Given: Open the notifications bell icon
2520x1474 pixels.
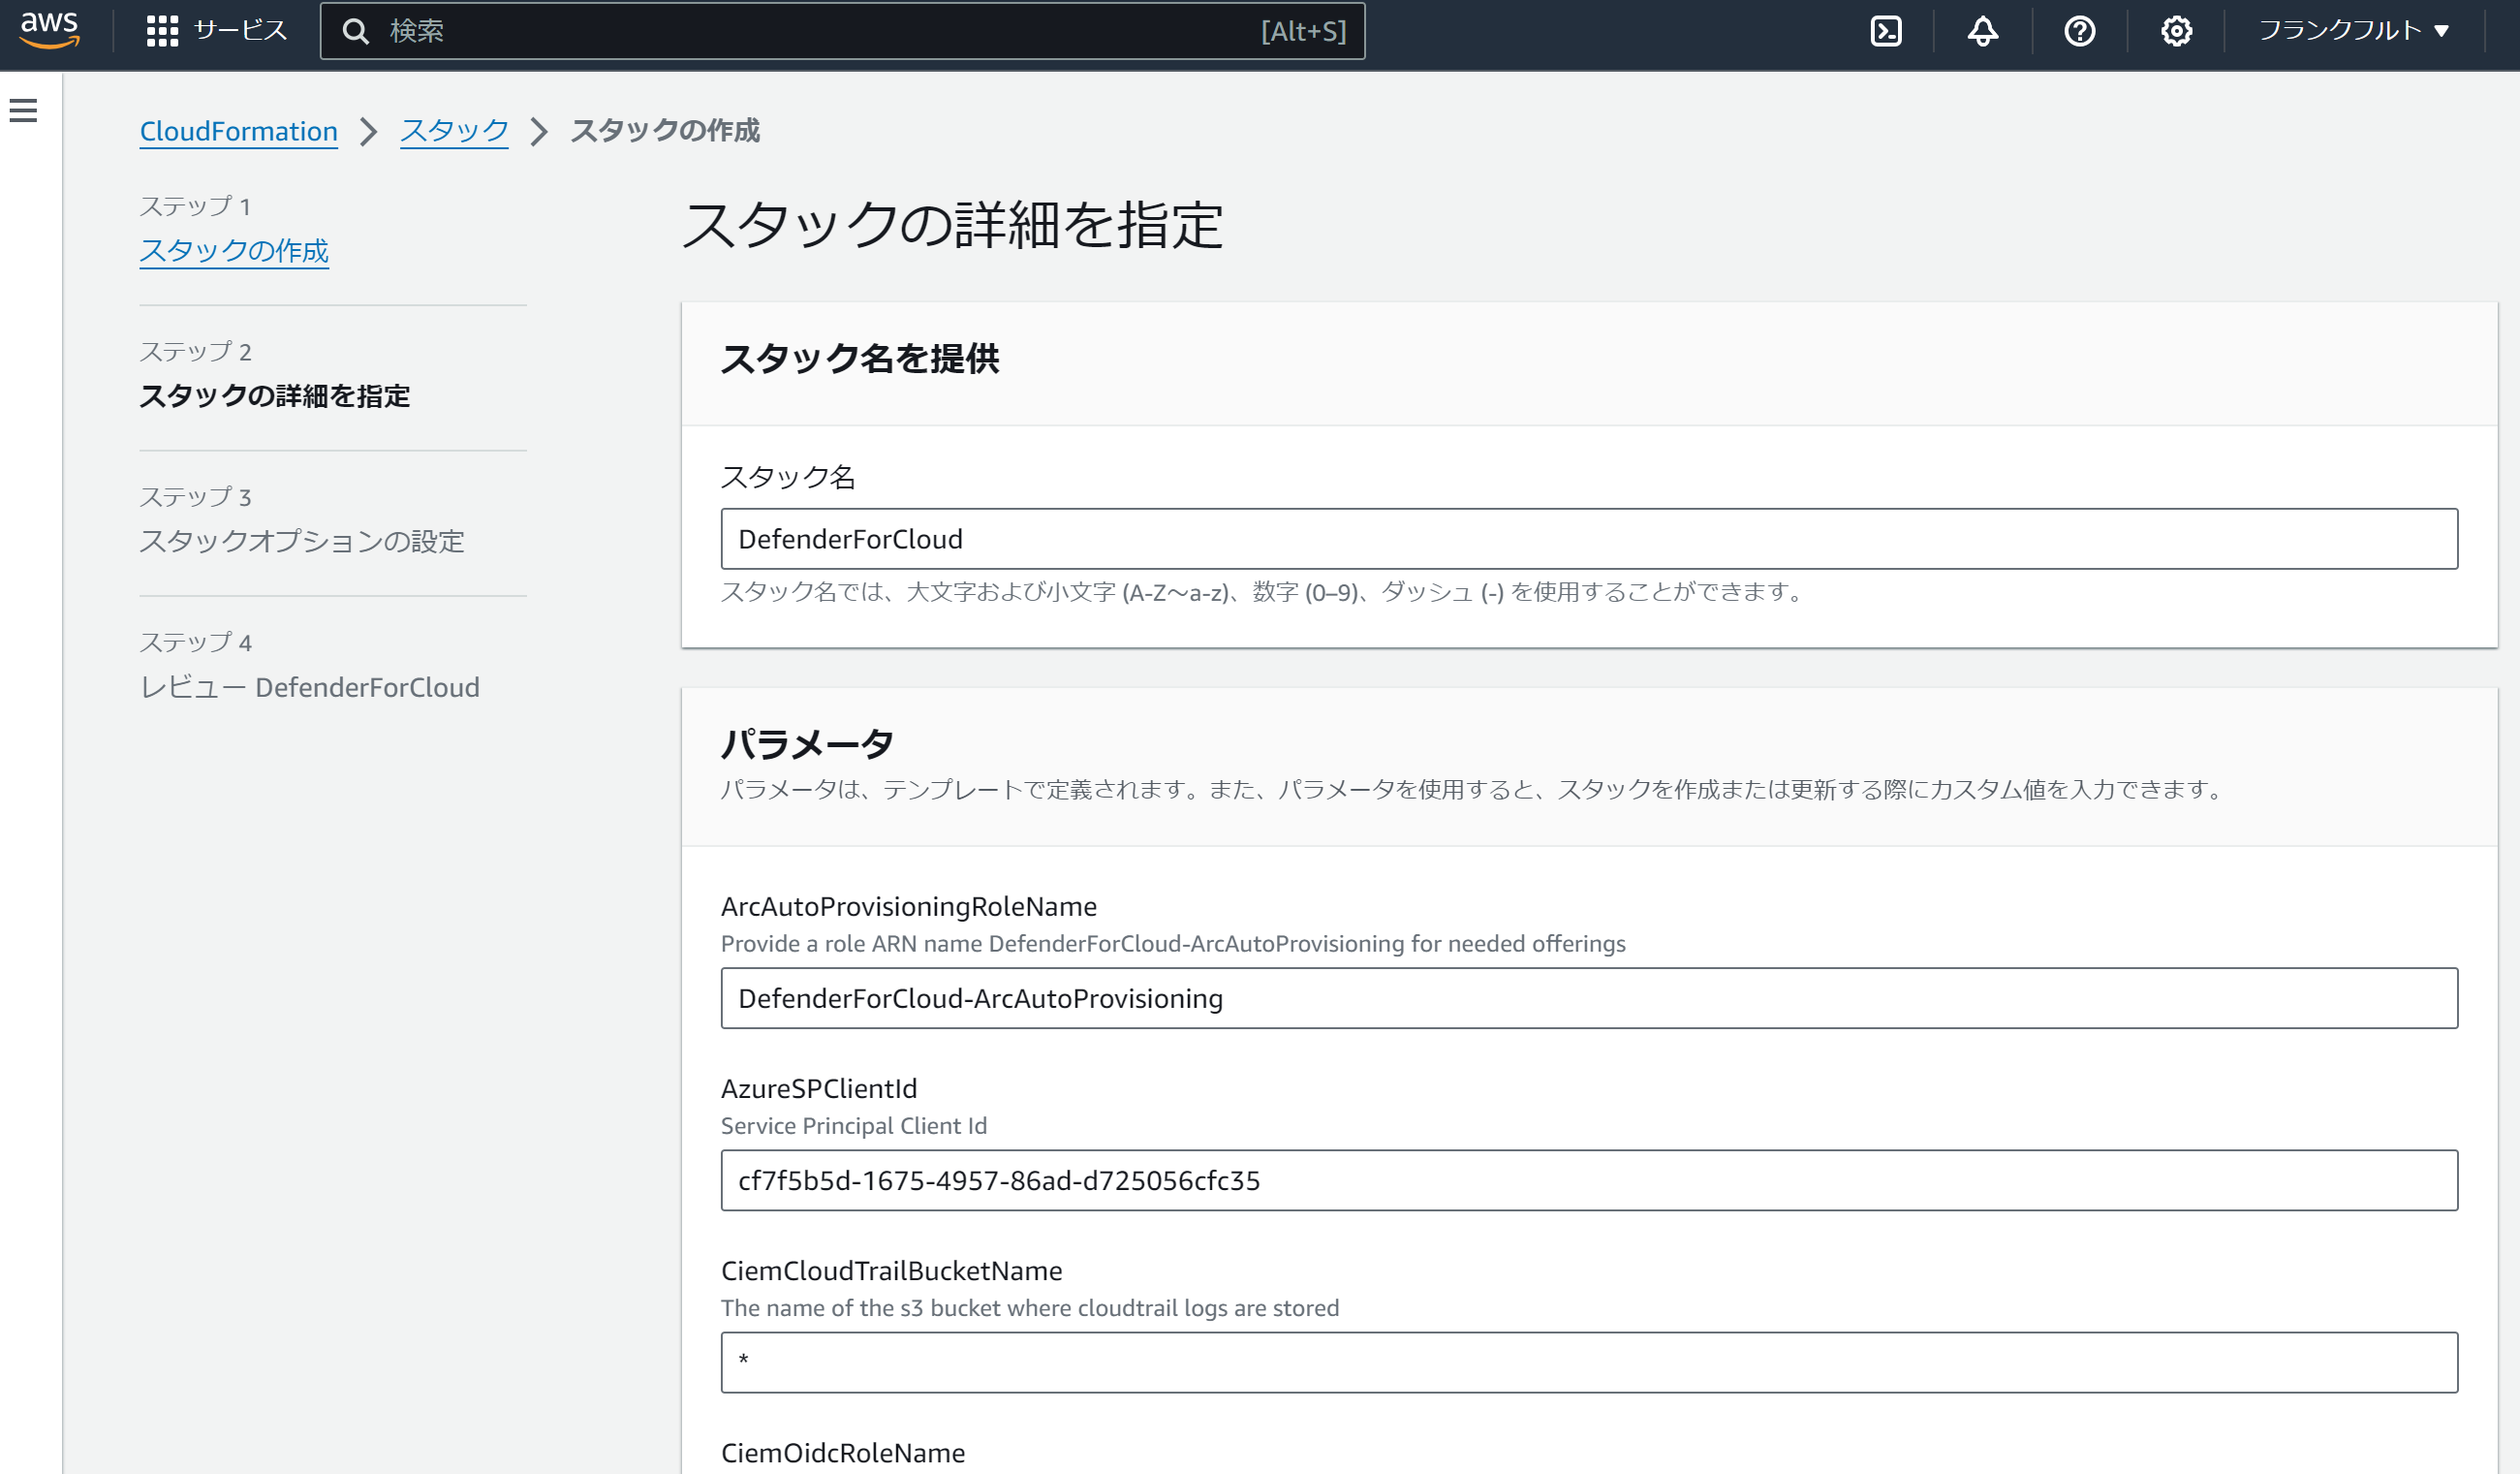Looking at the screenshot, I should click(1982, 31).
